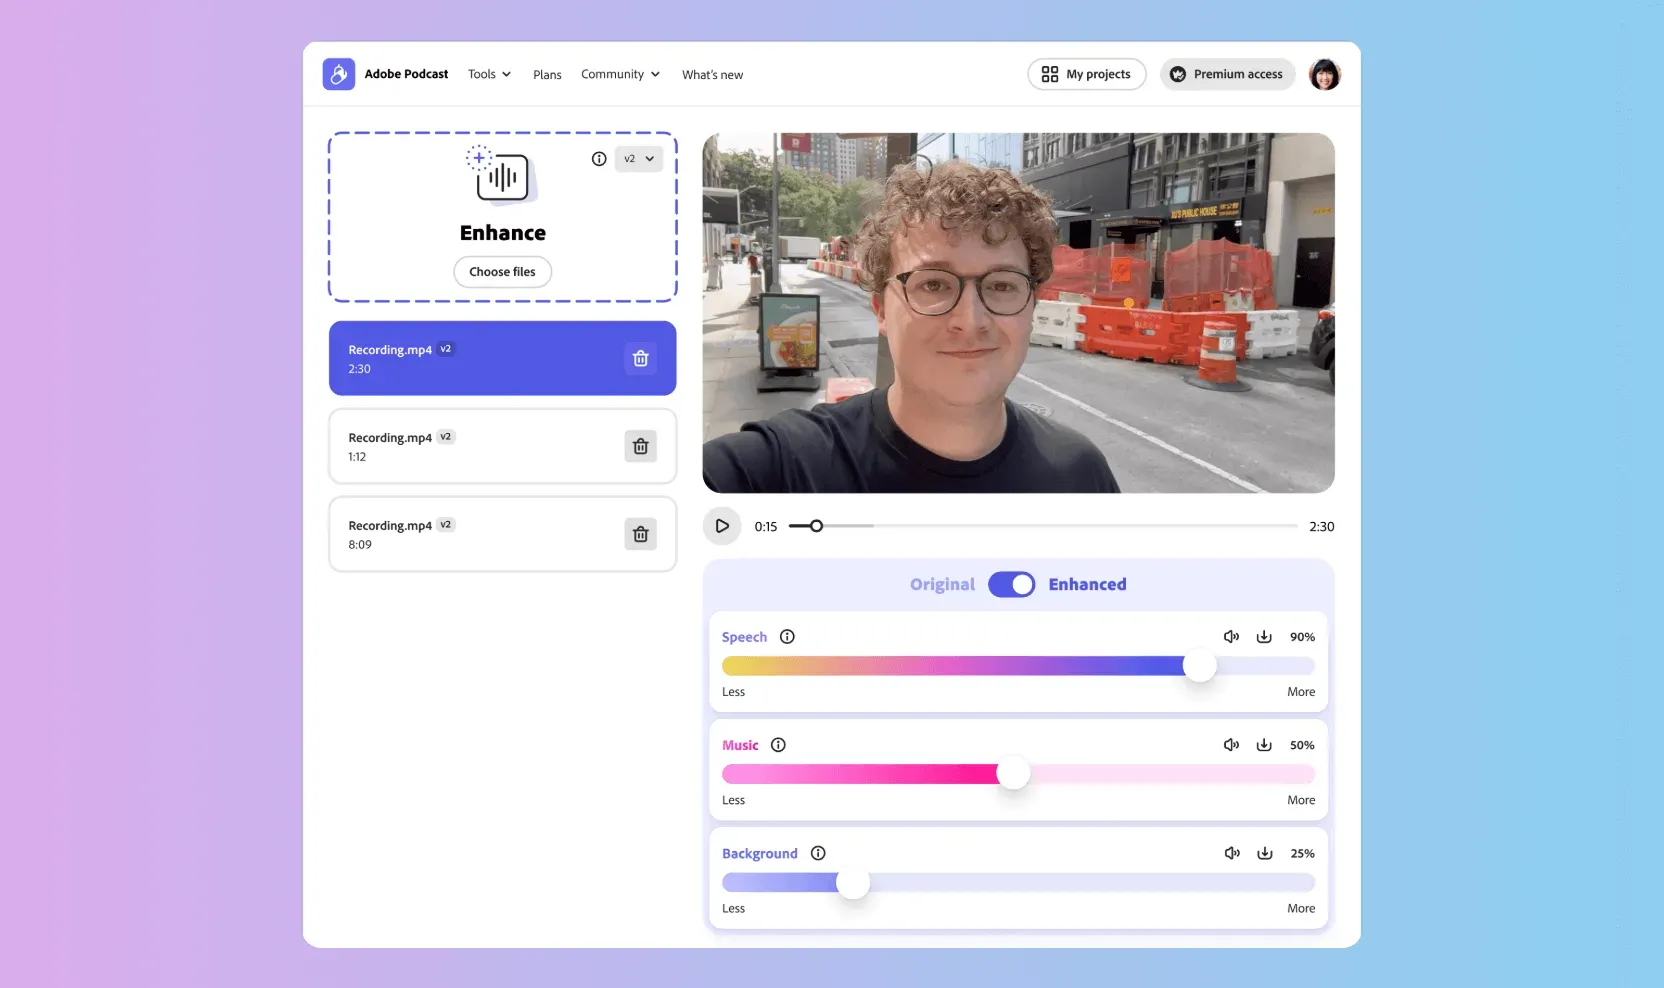Delete the selected 2:30 Recording.mp4 file

click(x=640, y=358)
